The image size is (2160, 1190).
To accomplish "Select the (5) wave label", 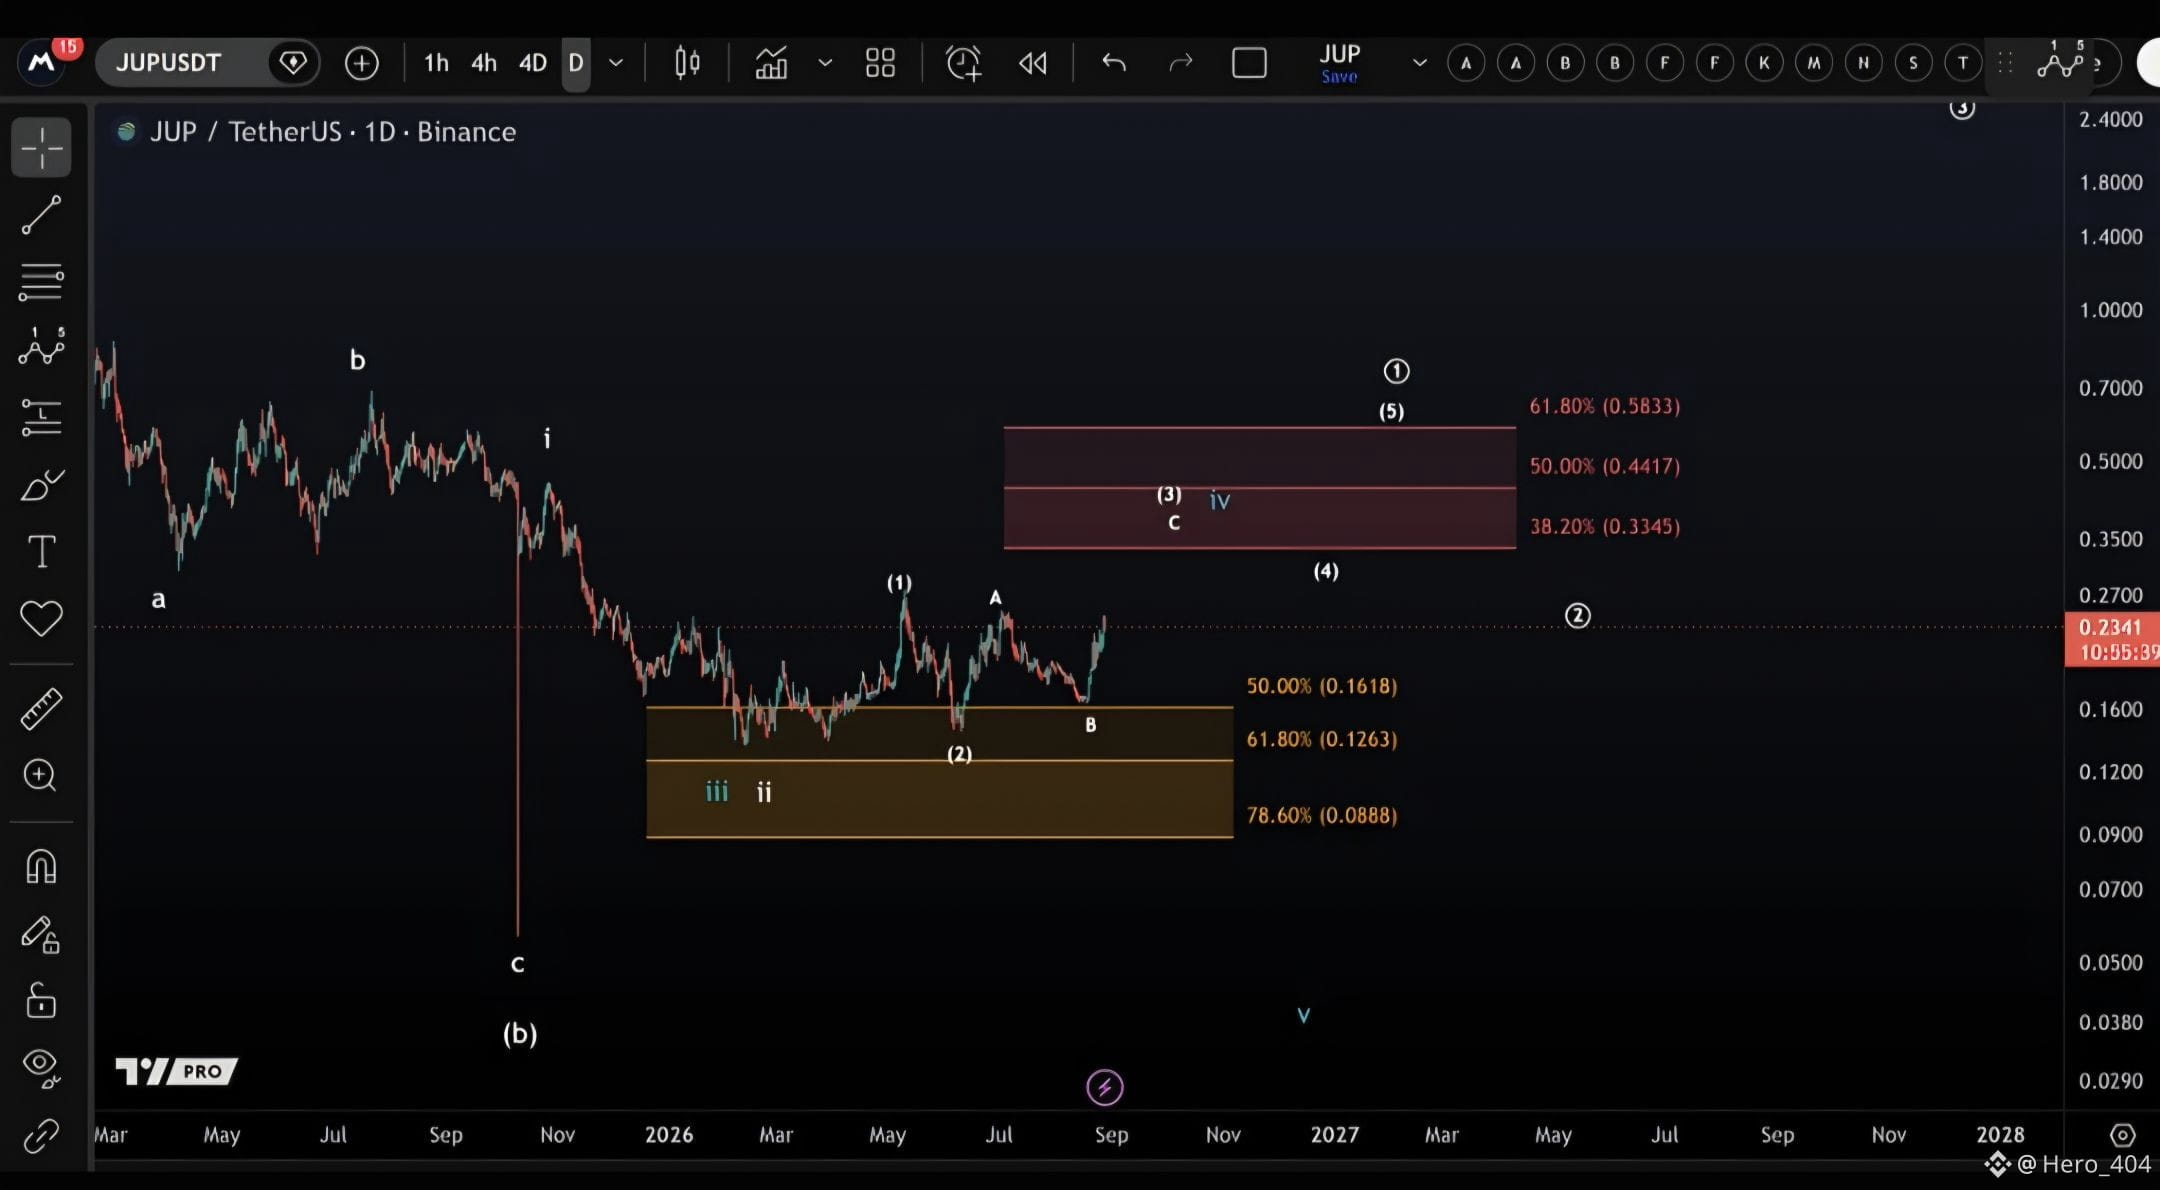I will pos(1391,411).
